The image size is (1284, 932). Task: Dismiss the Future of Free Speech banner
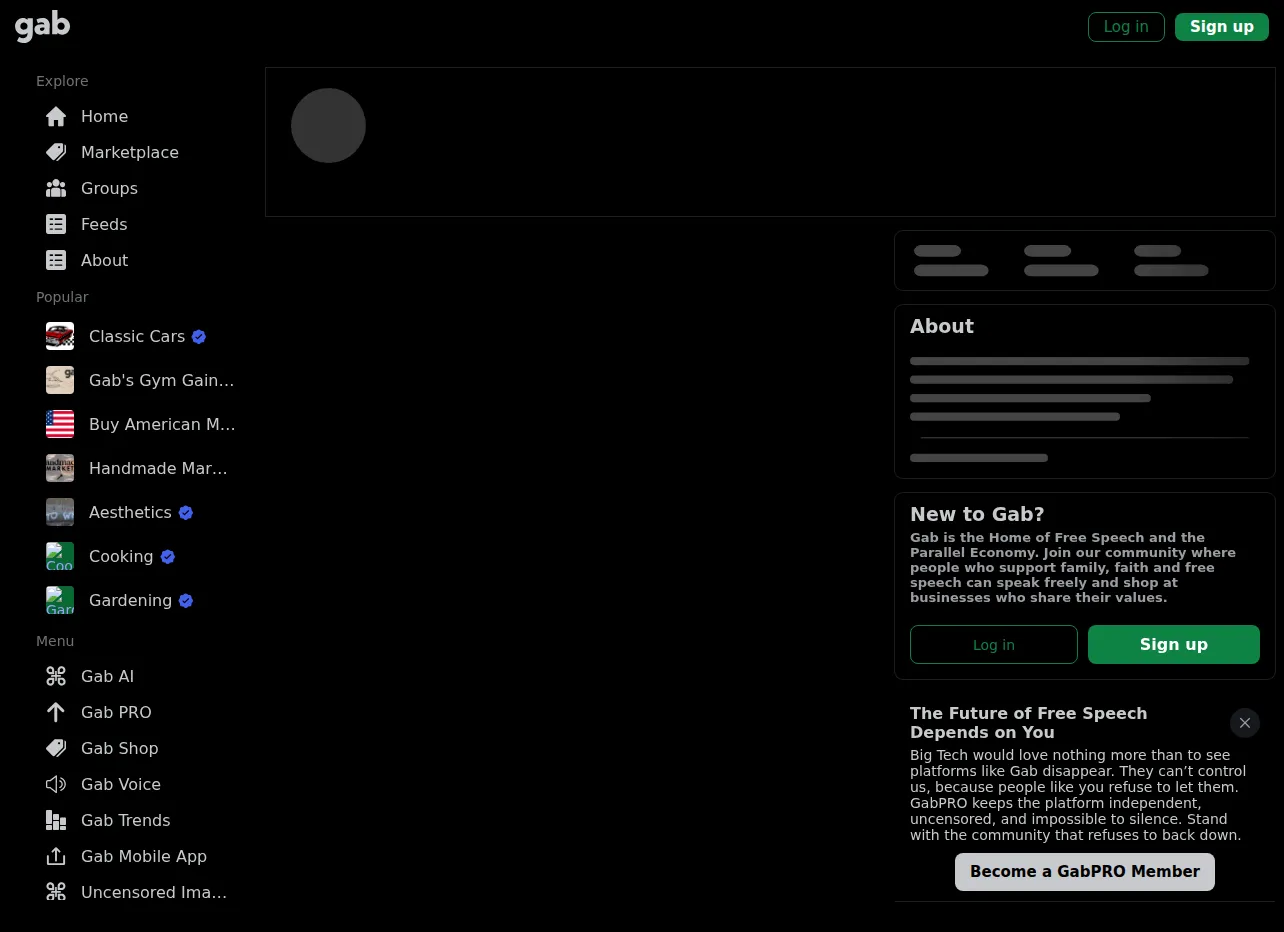coord(1245,723)
